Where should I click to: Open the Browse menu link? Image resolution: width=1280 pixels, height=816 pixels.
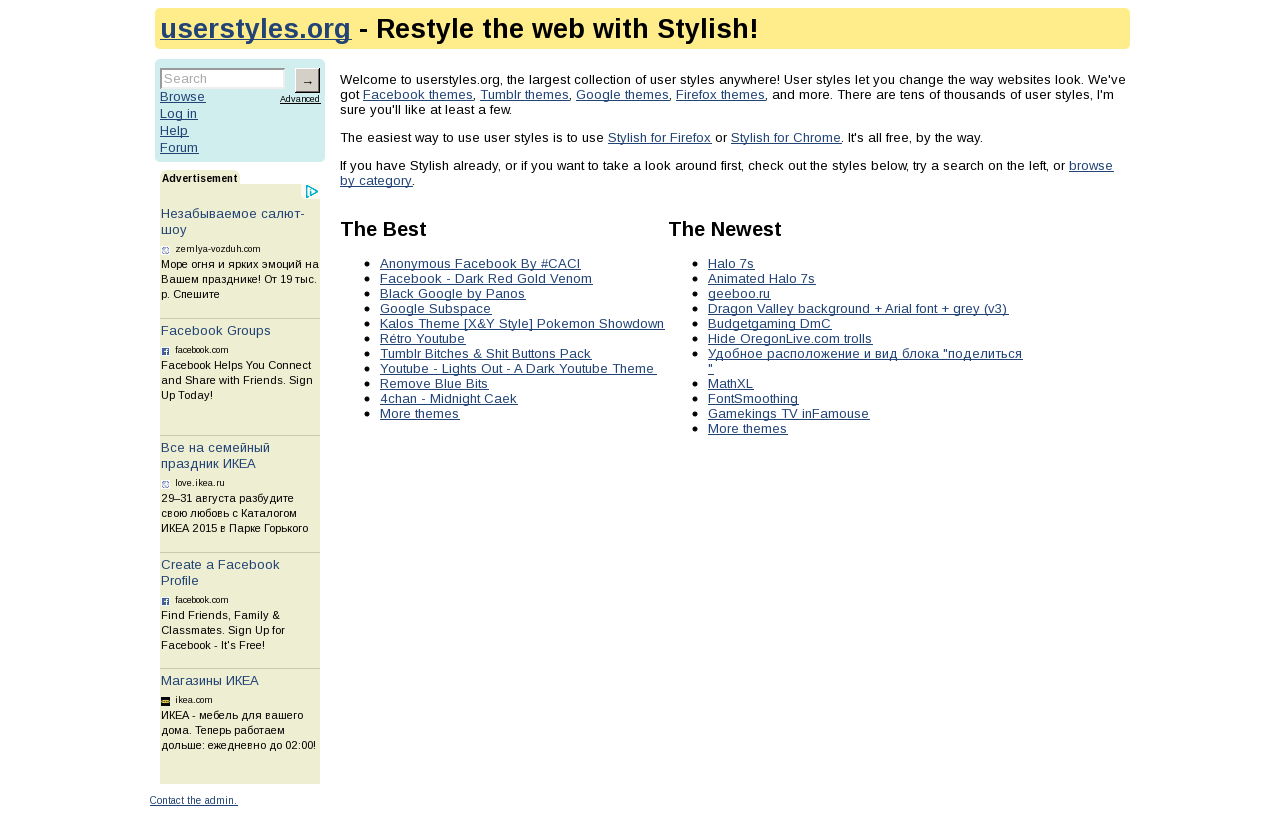click(182, 97)
